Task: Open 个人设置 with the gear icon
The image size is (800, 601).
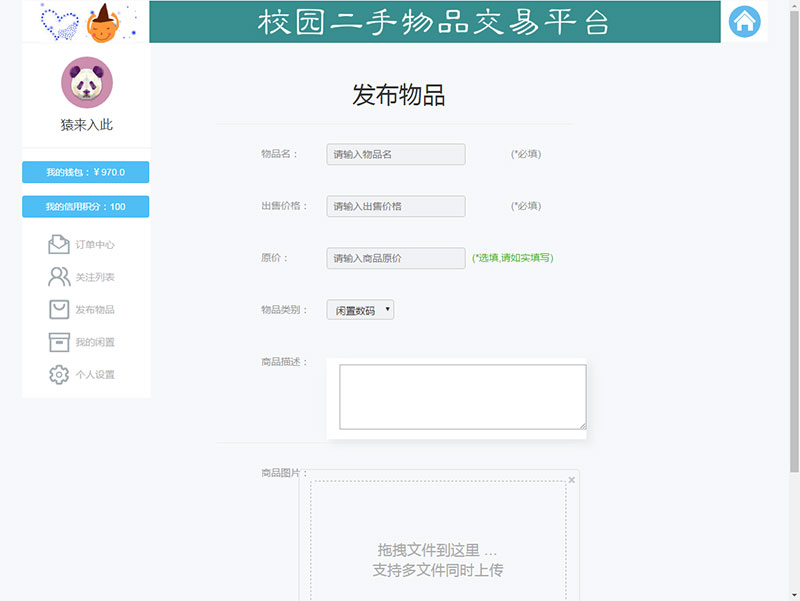Action: pyautogui.click(x=61, y=375)
